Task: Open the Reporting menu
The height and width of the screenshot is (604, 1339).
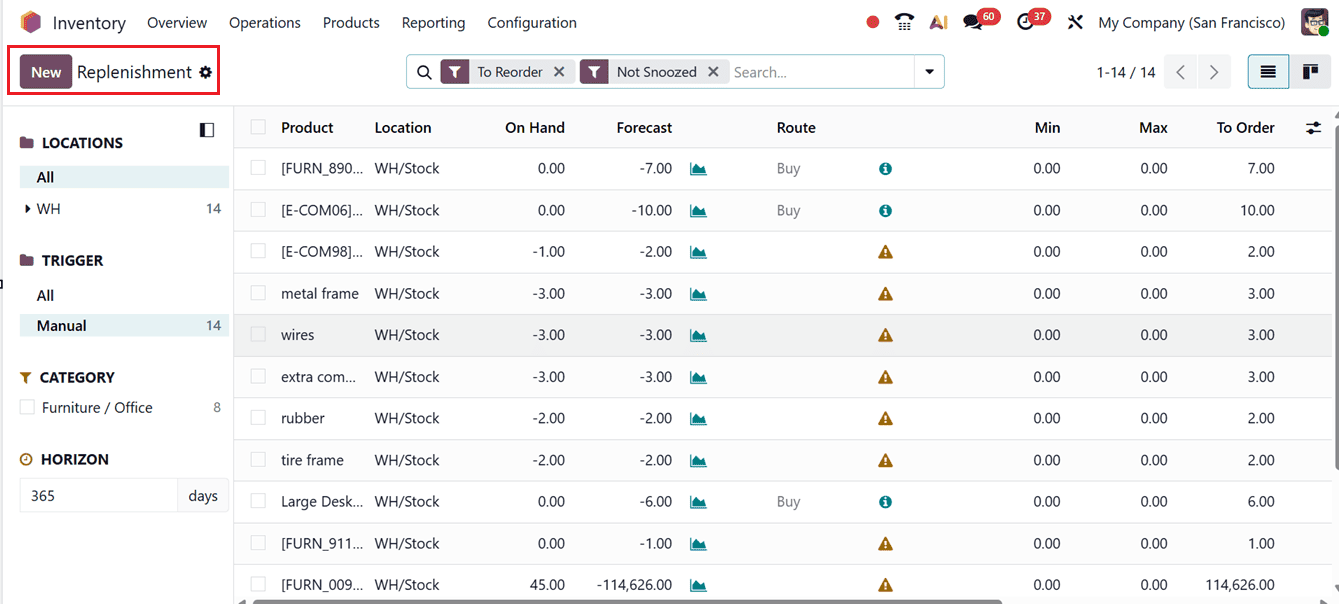Action: (x=433, y=22)
